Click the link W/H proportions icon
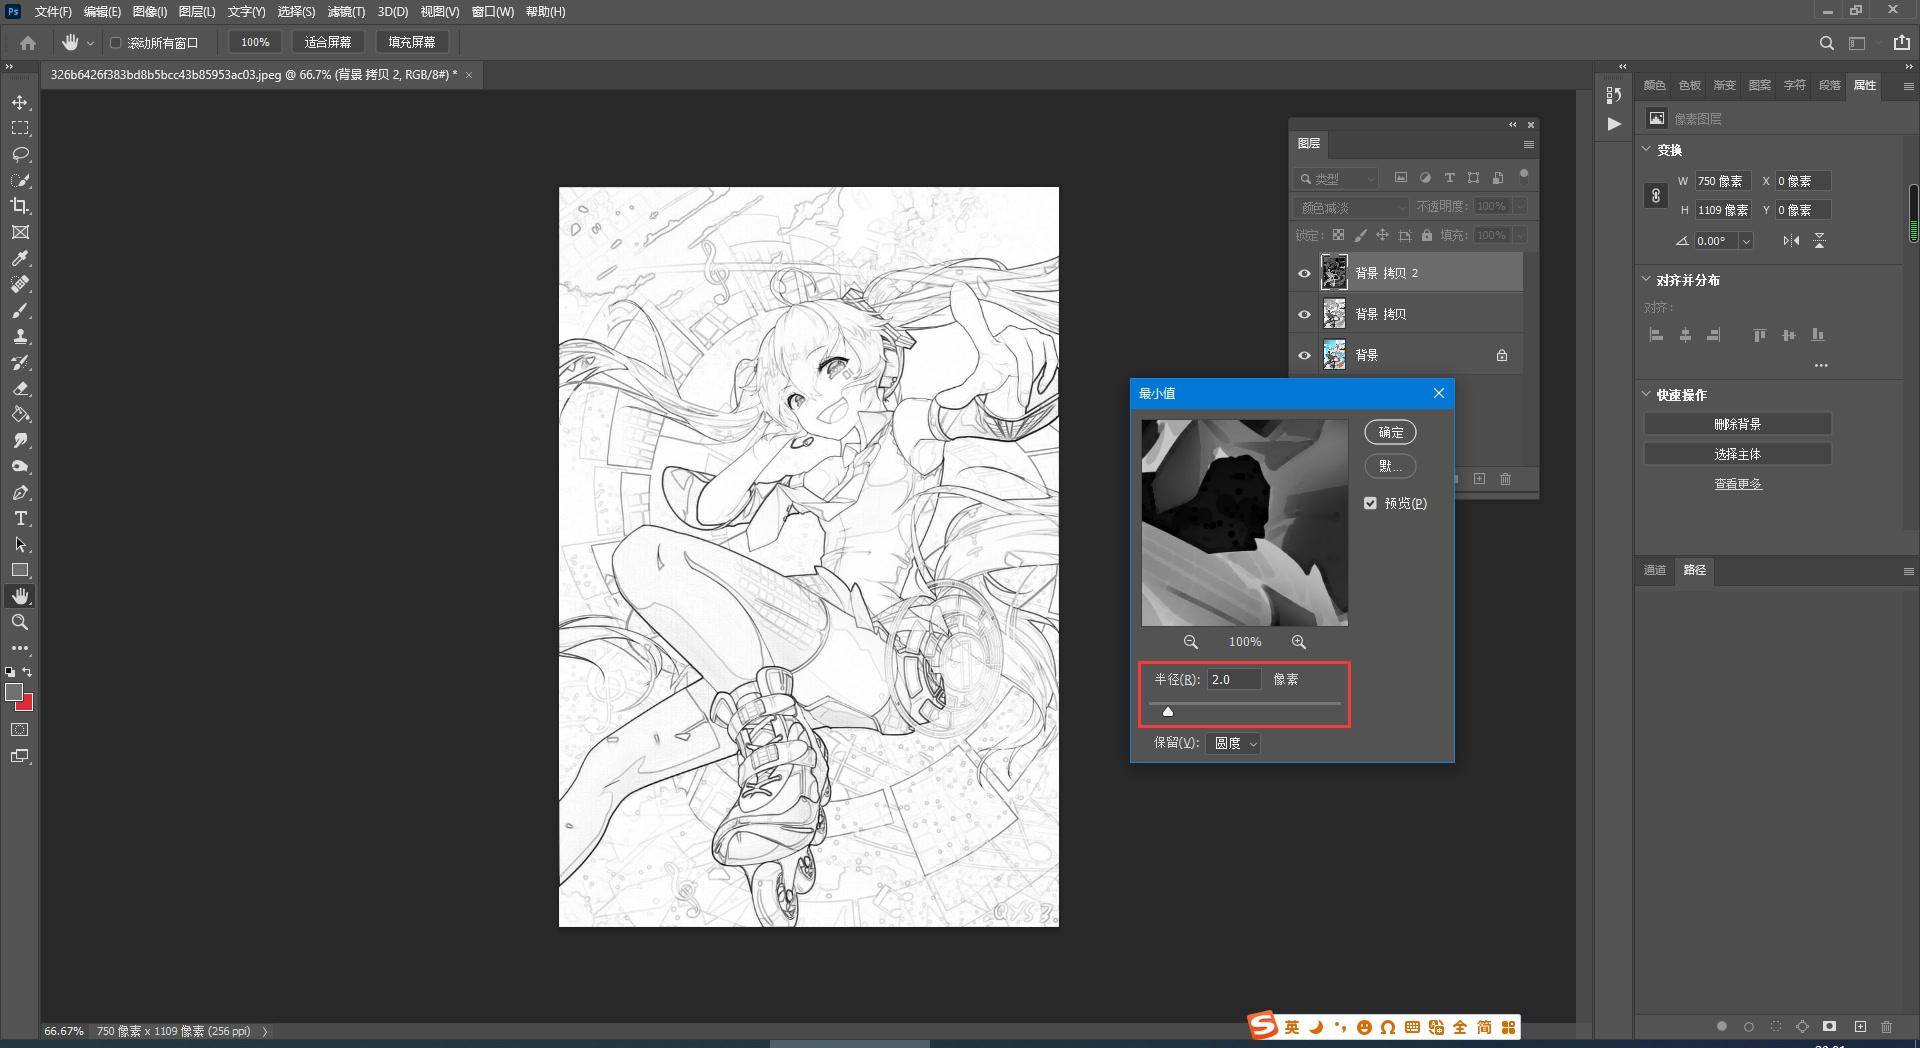This screenshot has width=1920, height=1048. (1656, 195)
